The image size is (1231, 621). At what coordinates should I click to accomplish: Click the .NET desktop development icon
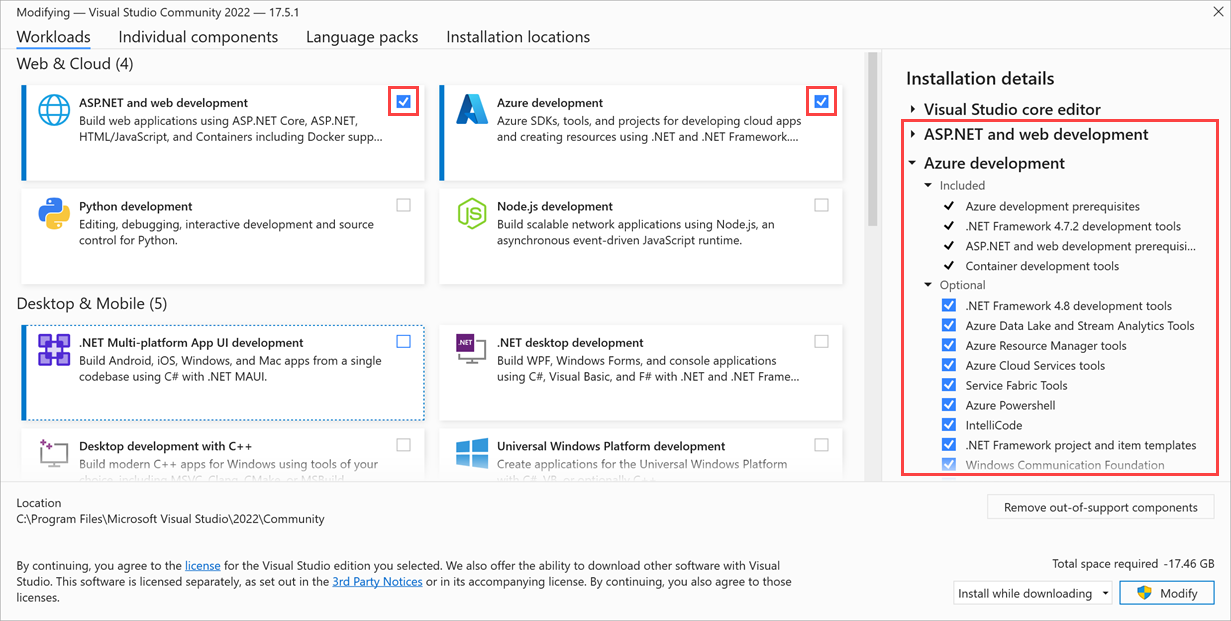tap(471, 350)
